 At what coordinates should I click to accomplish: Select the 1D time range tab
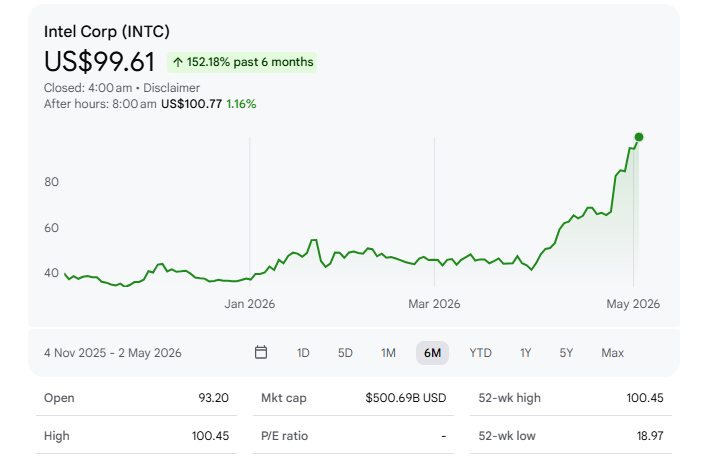[x=303, y=353]
